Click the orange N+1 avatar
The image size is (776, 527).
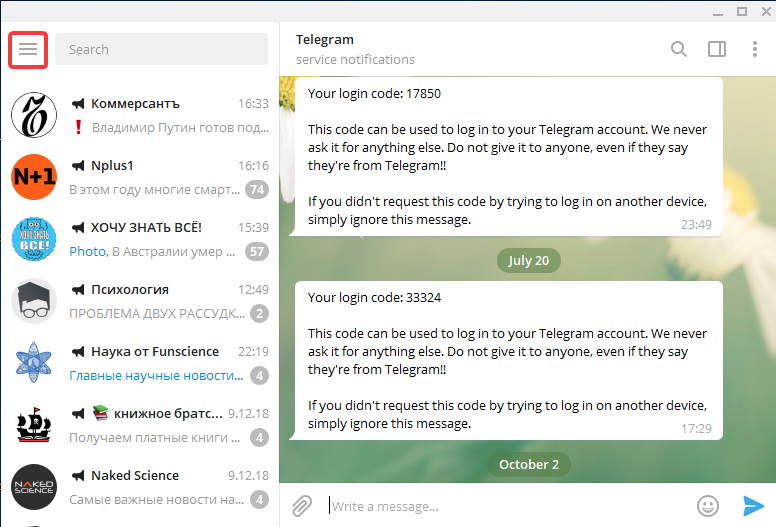[x=34, y=177]
